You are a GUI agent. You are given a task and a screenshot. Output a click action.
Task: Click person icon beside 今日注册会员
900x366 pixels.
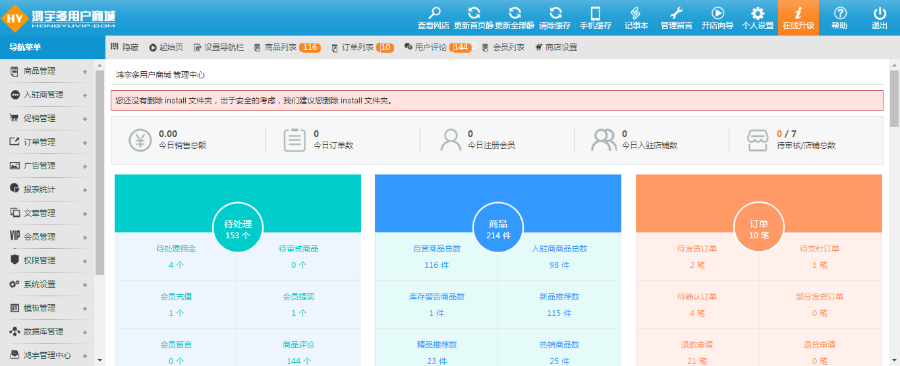(451, 141)
